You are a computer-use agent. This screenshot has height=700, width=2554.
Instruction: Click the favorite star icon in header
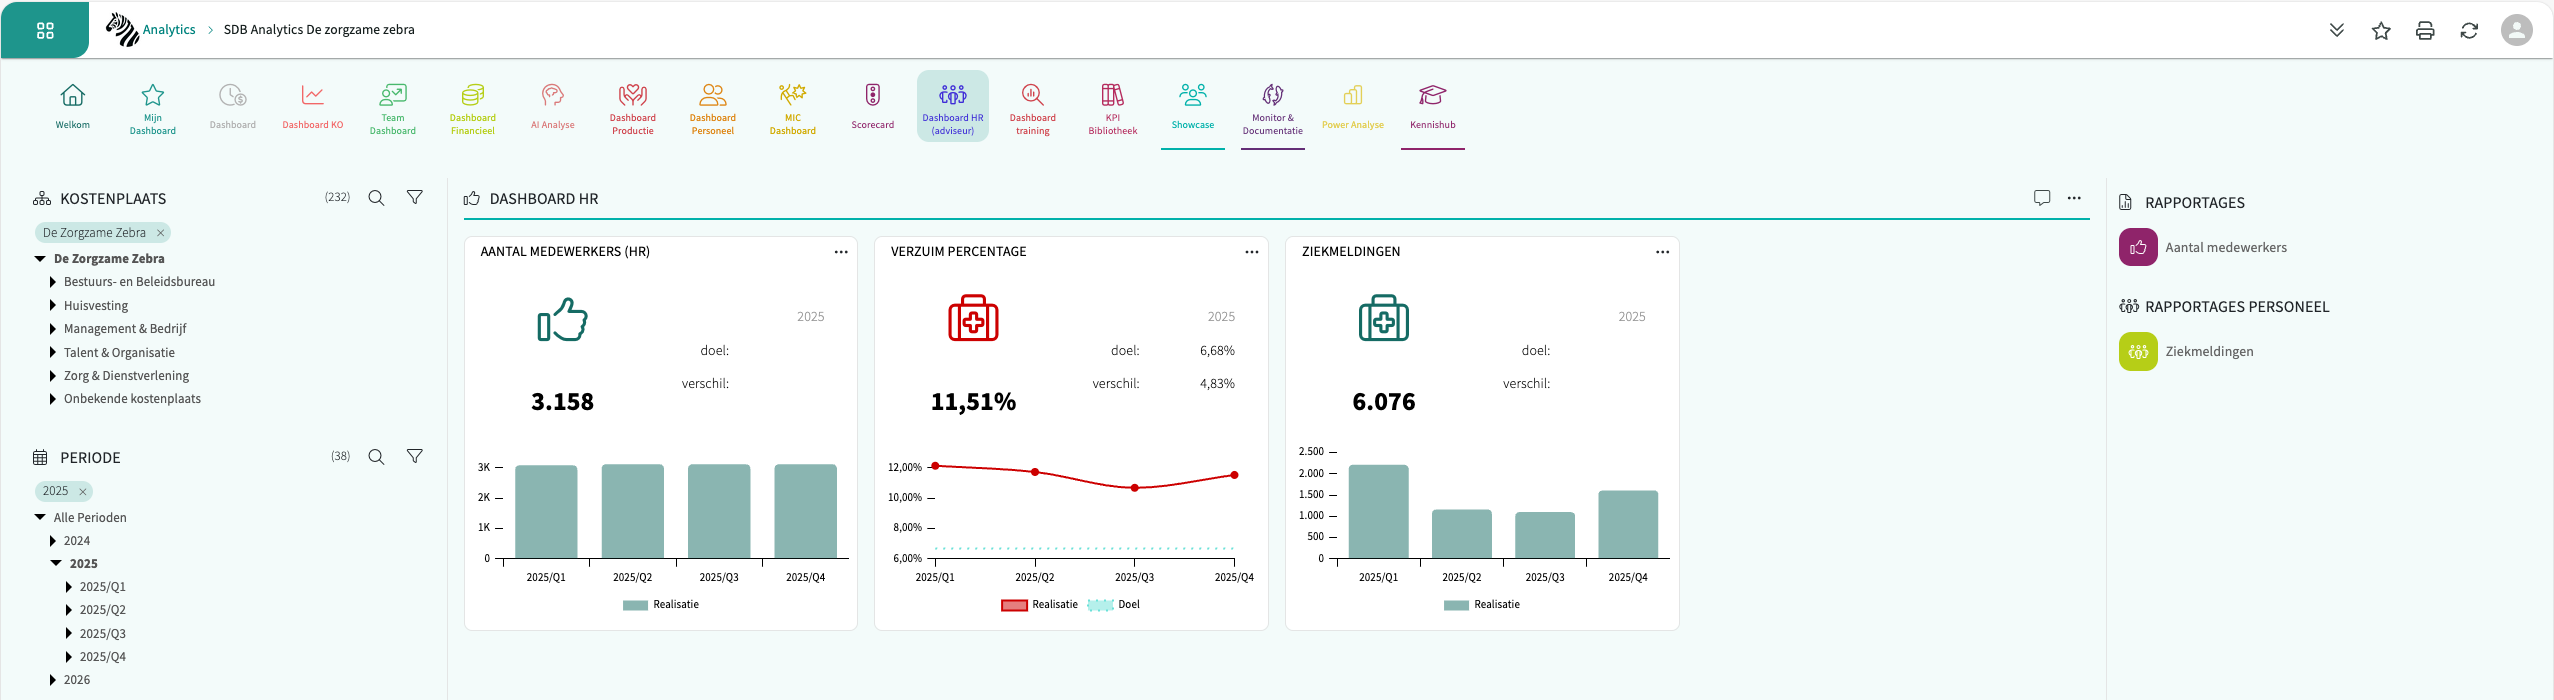(2381, 31)
